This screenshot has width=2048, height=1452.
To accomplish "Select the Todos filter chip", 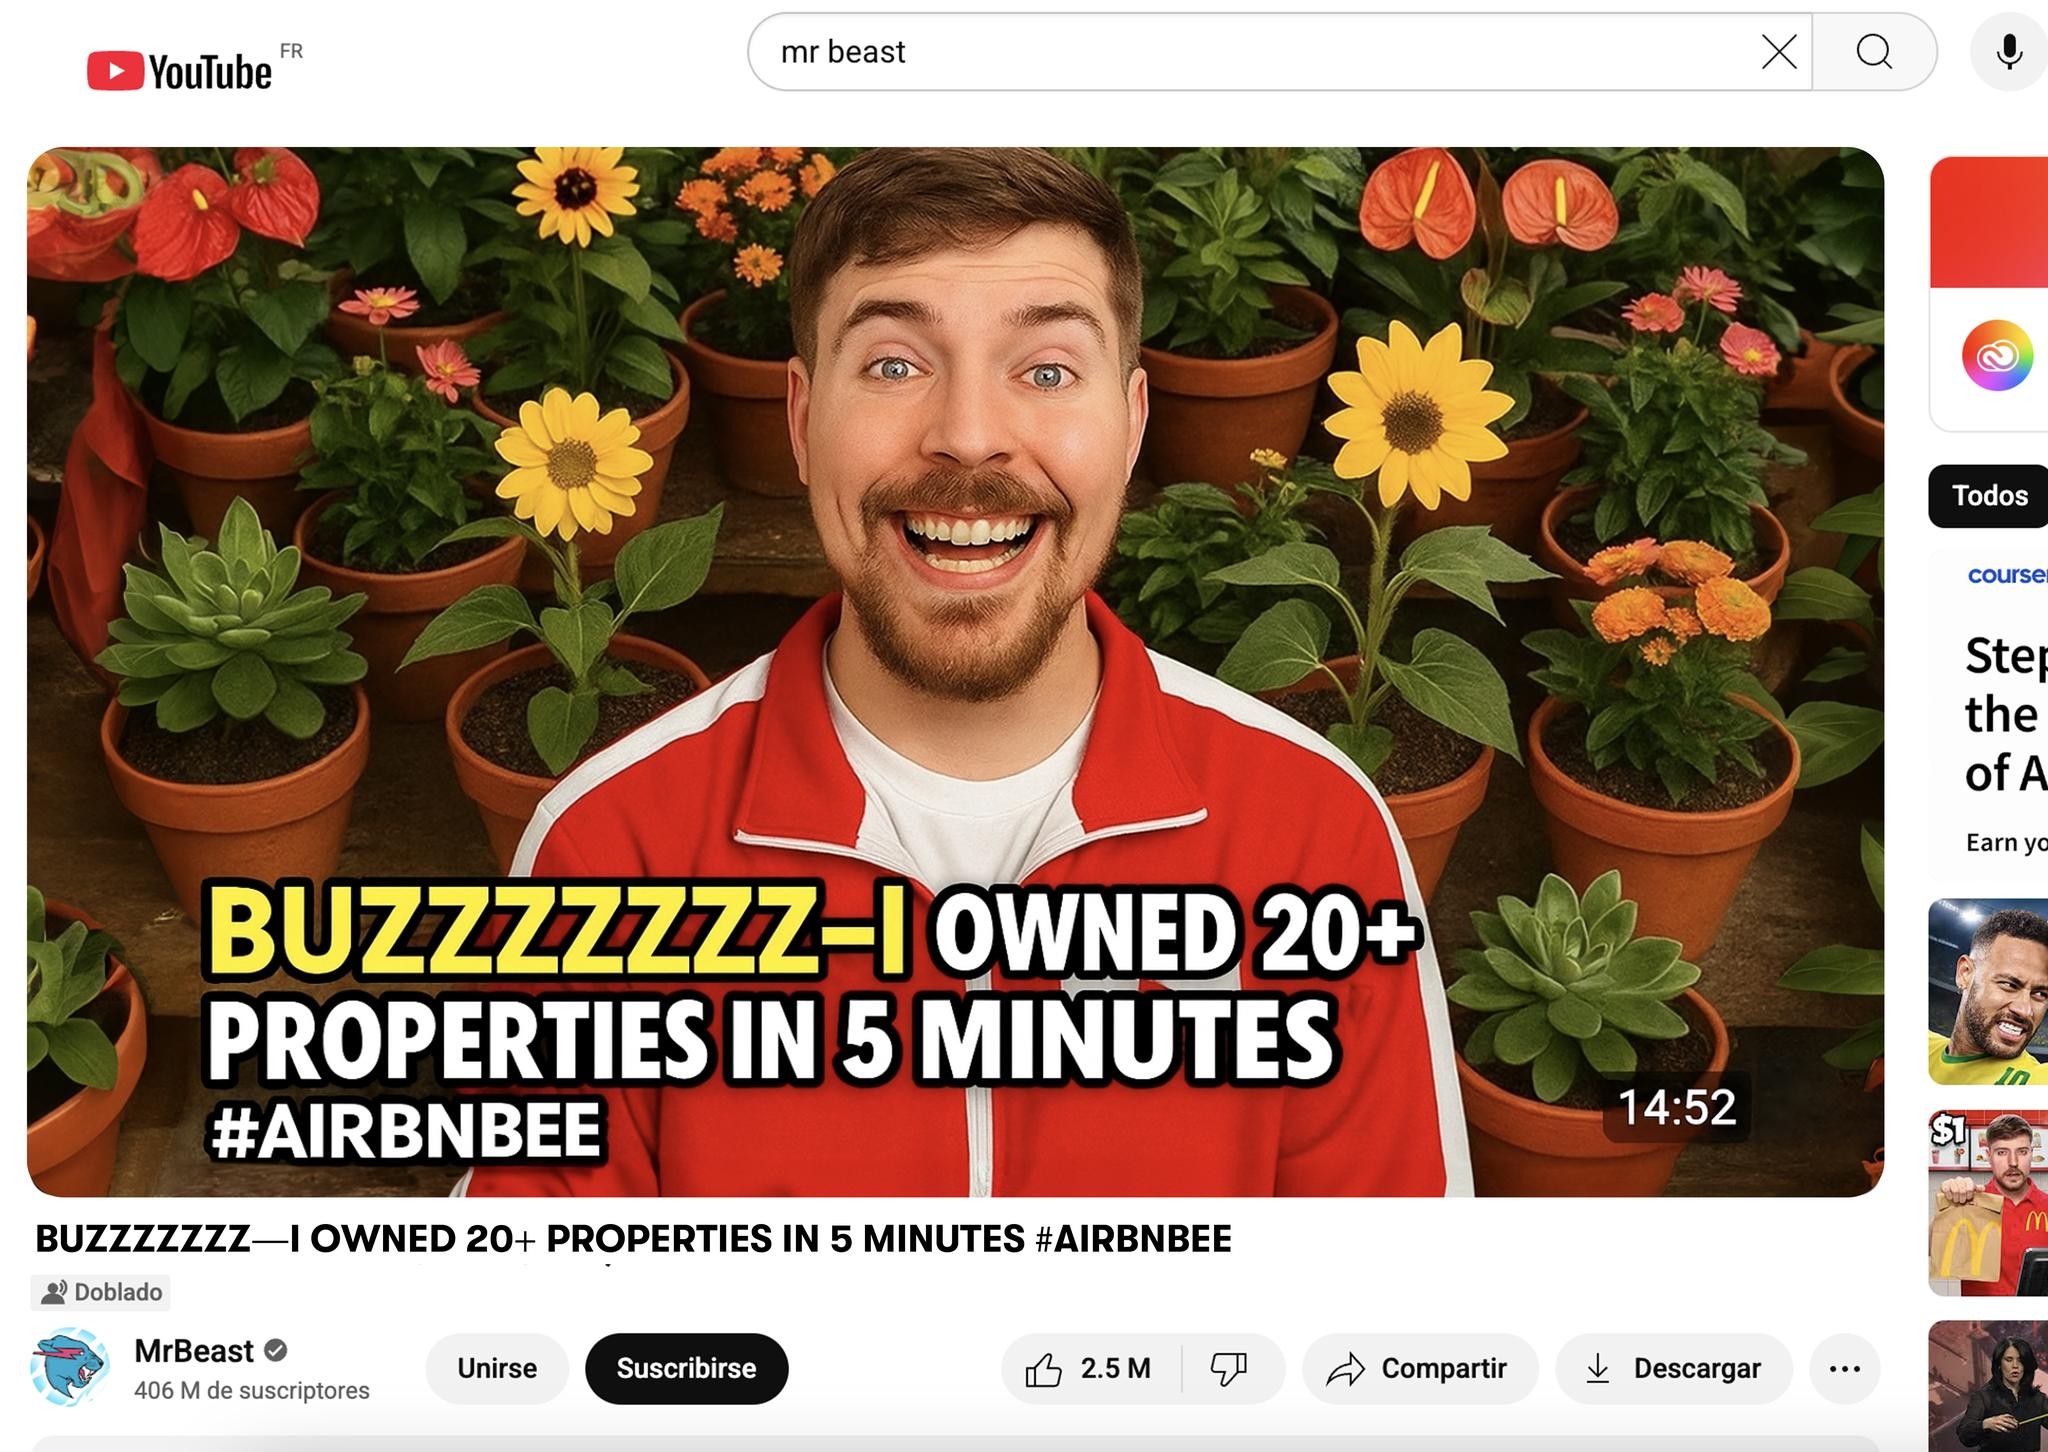I will (1988, 496).
